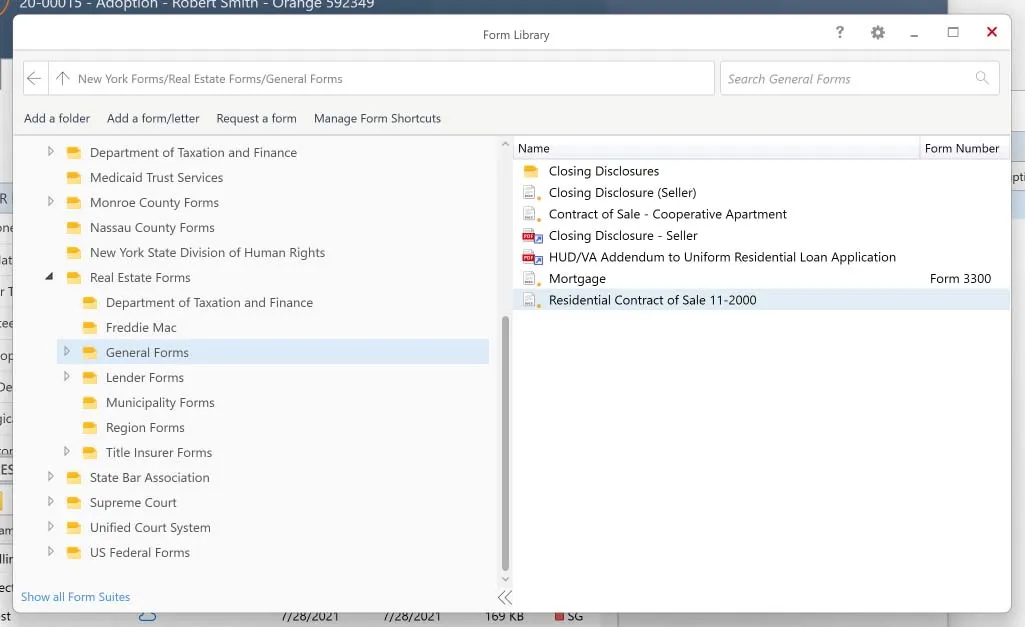The height and width of the screenshot is (627, 1025).
Task: Select Department of Taxation and Finance under Real Estate
Action: (x=209, y=303)
